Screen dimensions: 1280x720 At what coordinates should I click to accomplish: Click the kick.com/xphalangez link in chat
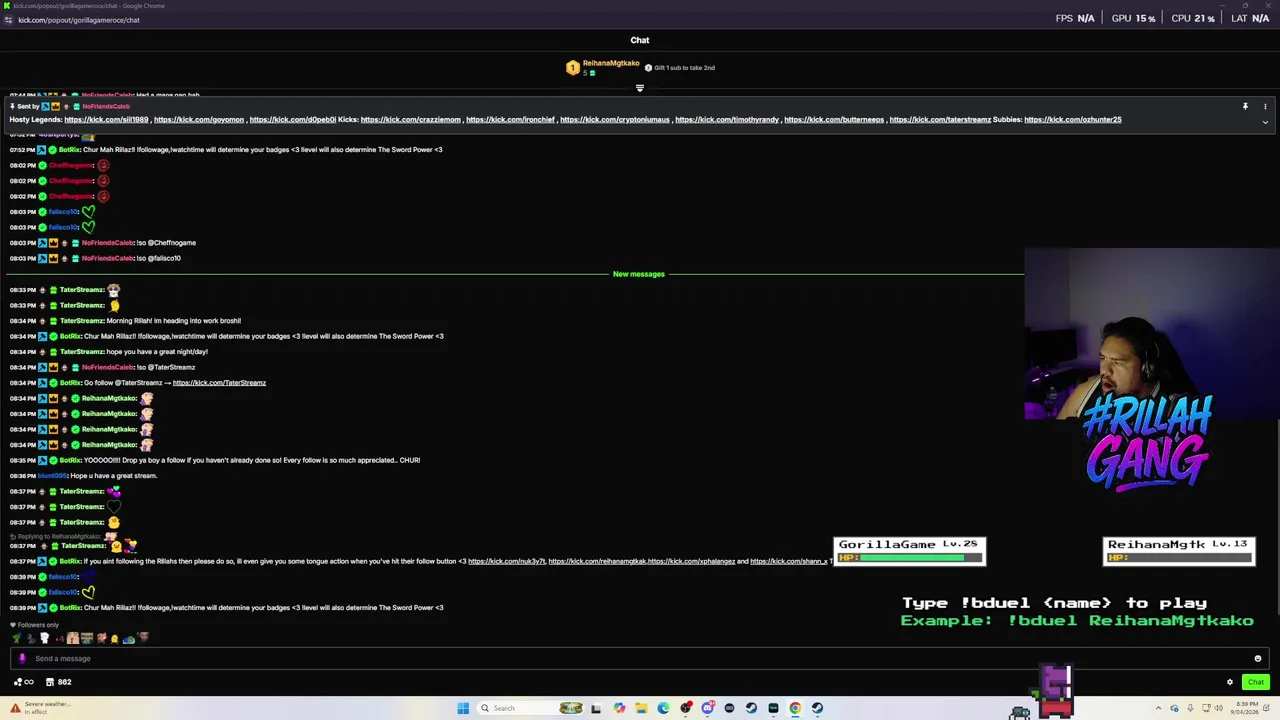(691, 561)
